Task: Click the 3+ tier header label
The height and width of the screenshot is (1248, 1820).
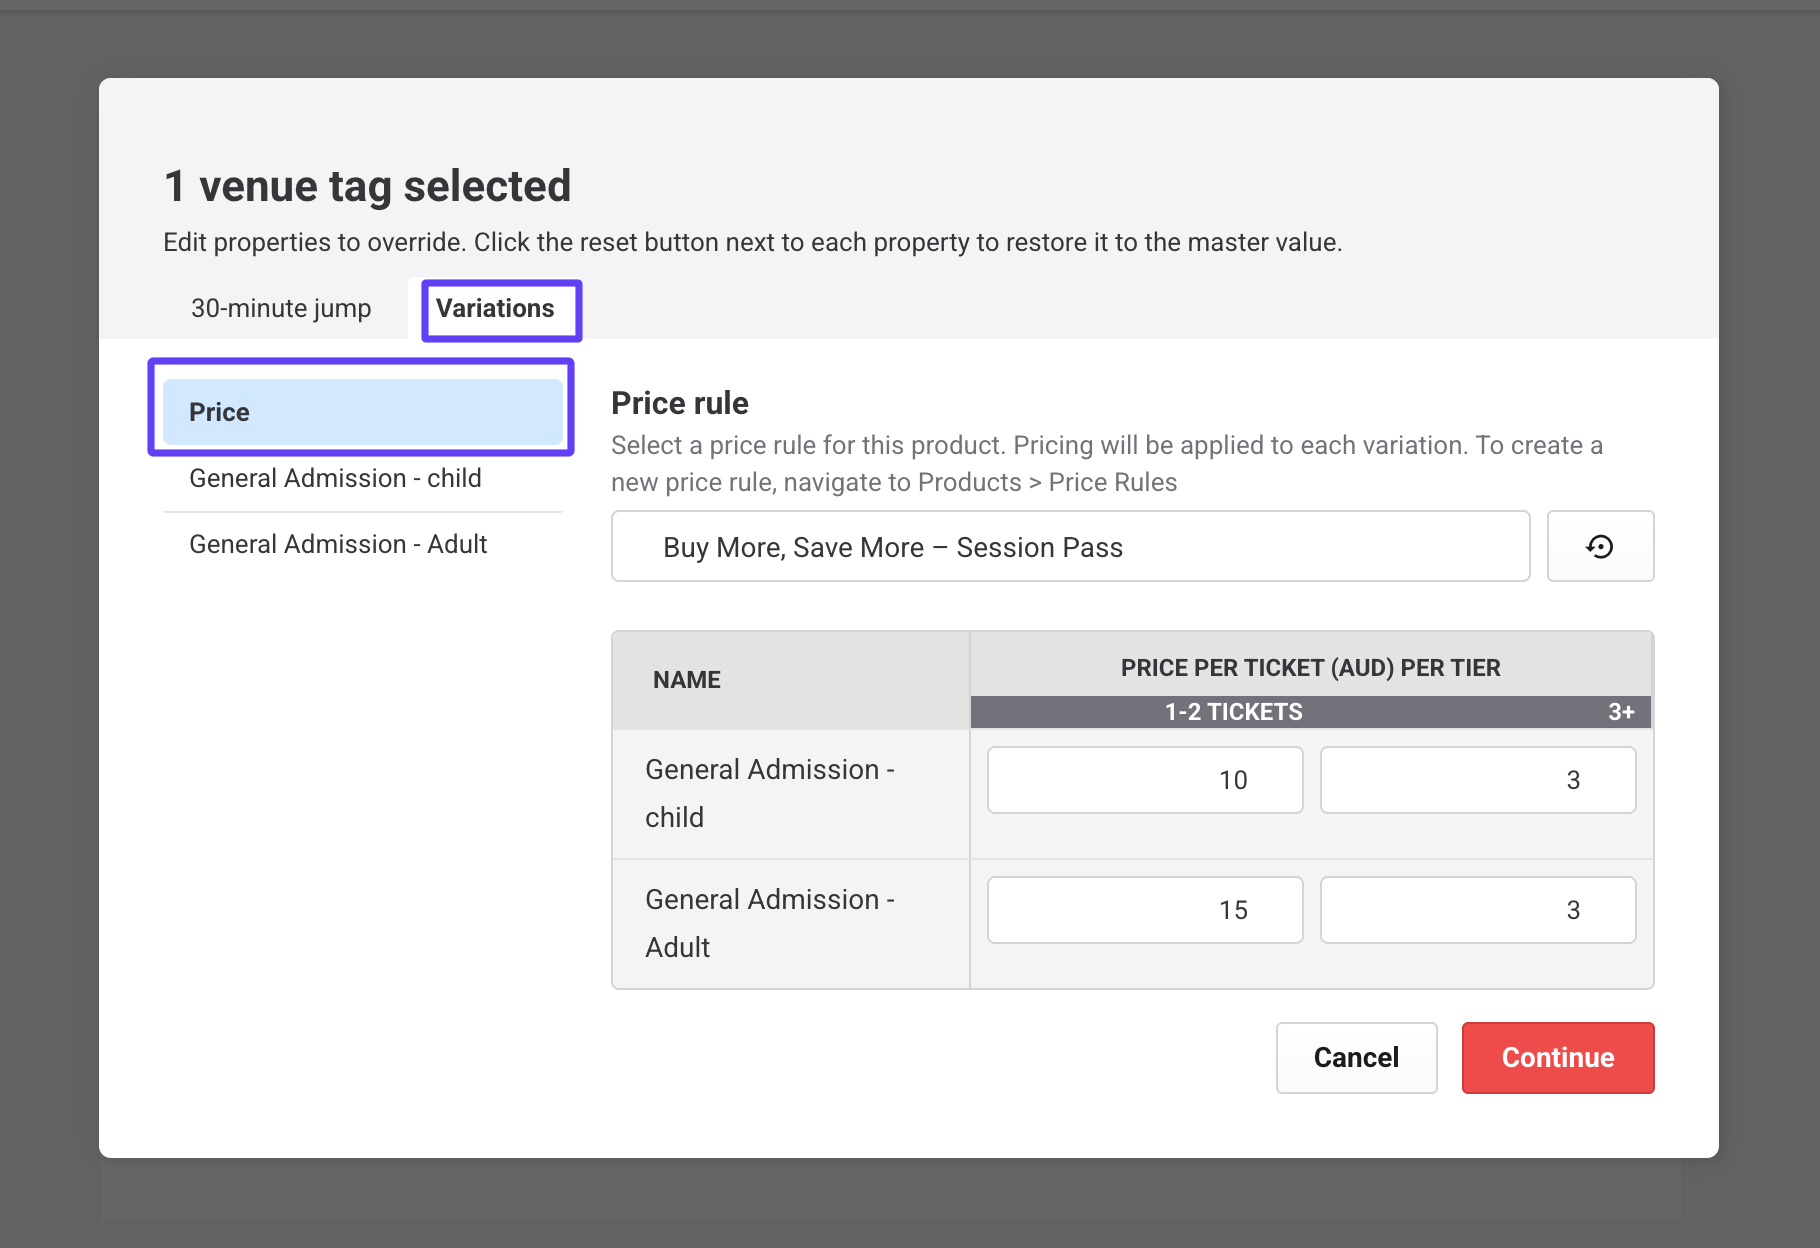Action: 1620,712
